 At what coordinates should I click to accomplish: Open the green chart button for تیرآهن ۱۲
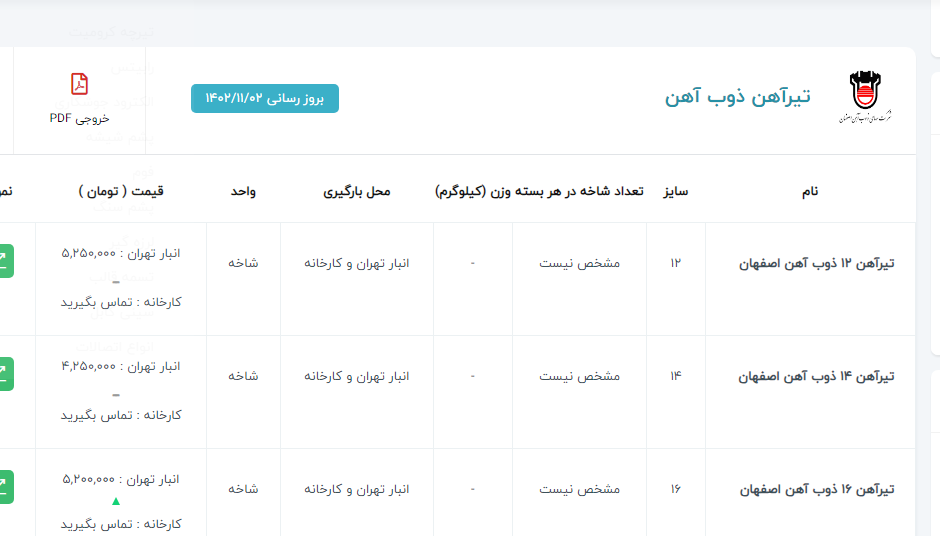click(x=6, y=261)
